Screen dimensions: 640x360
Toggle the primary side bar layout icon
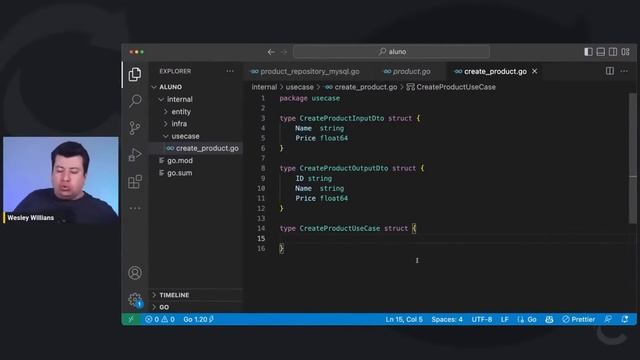(x=588, y=52)
